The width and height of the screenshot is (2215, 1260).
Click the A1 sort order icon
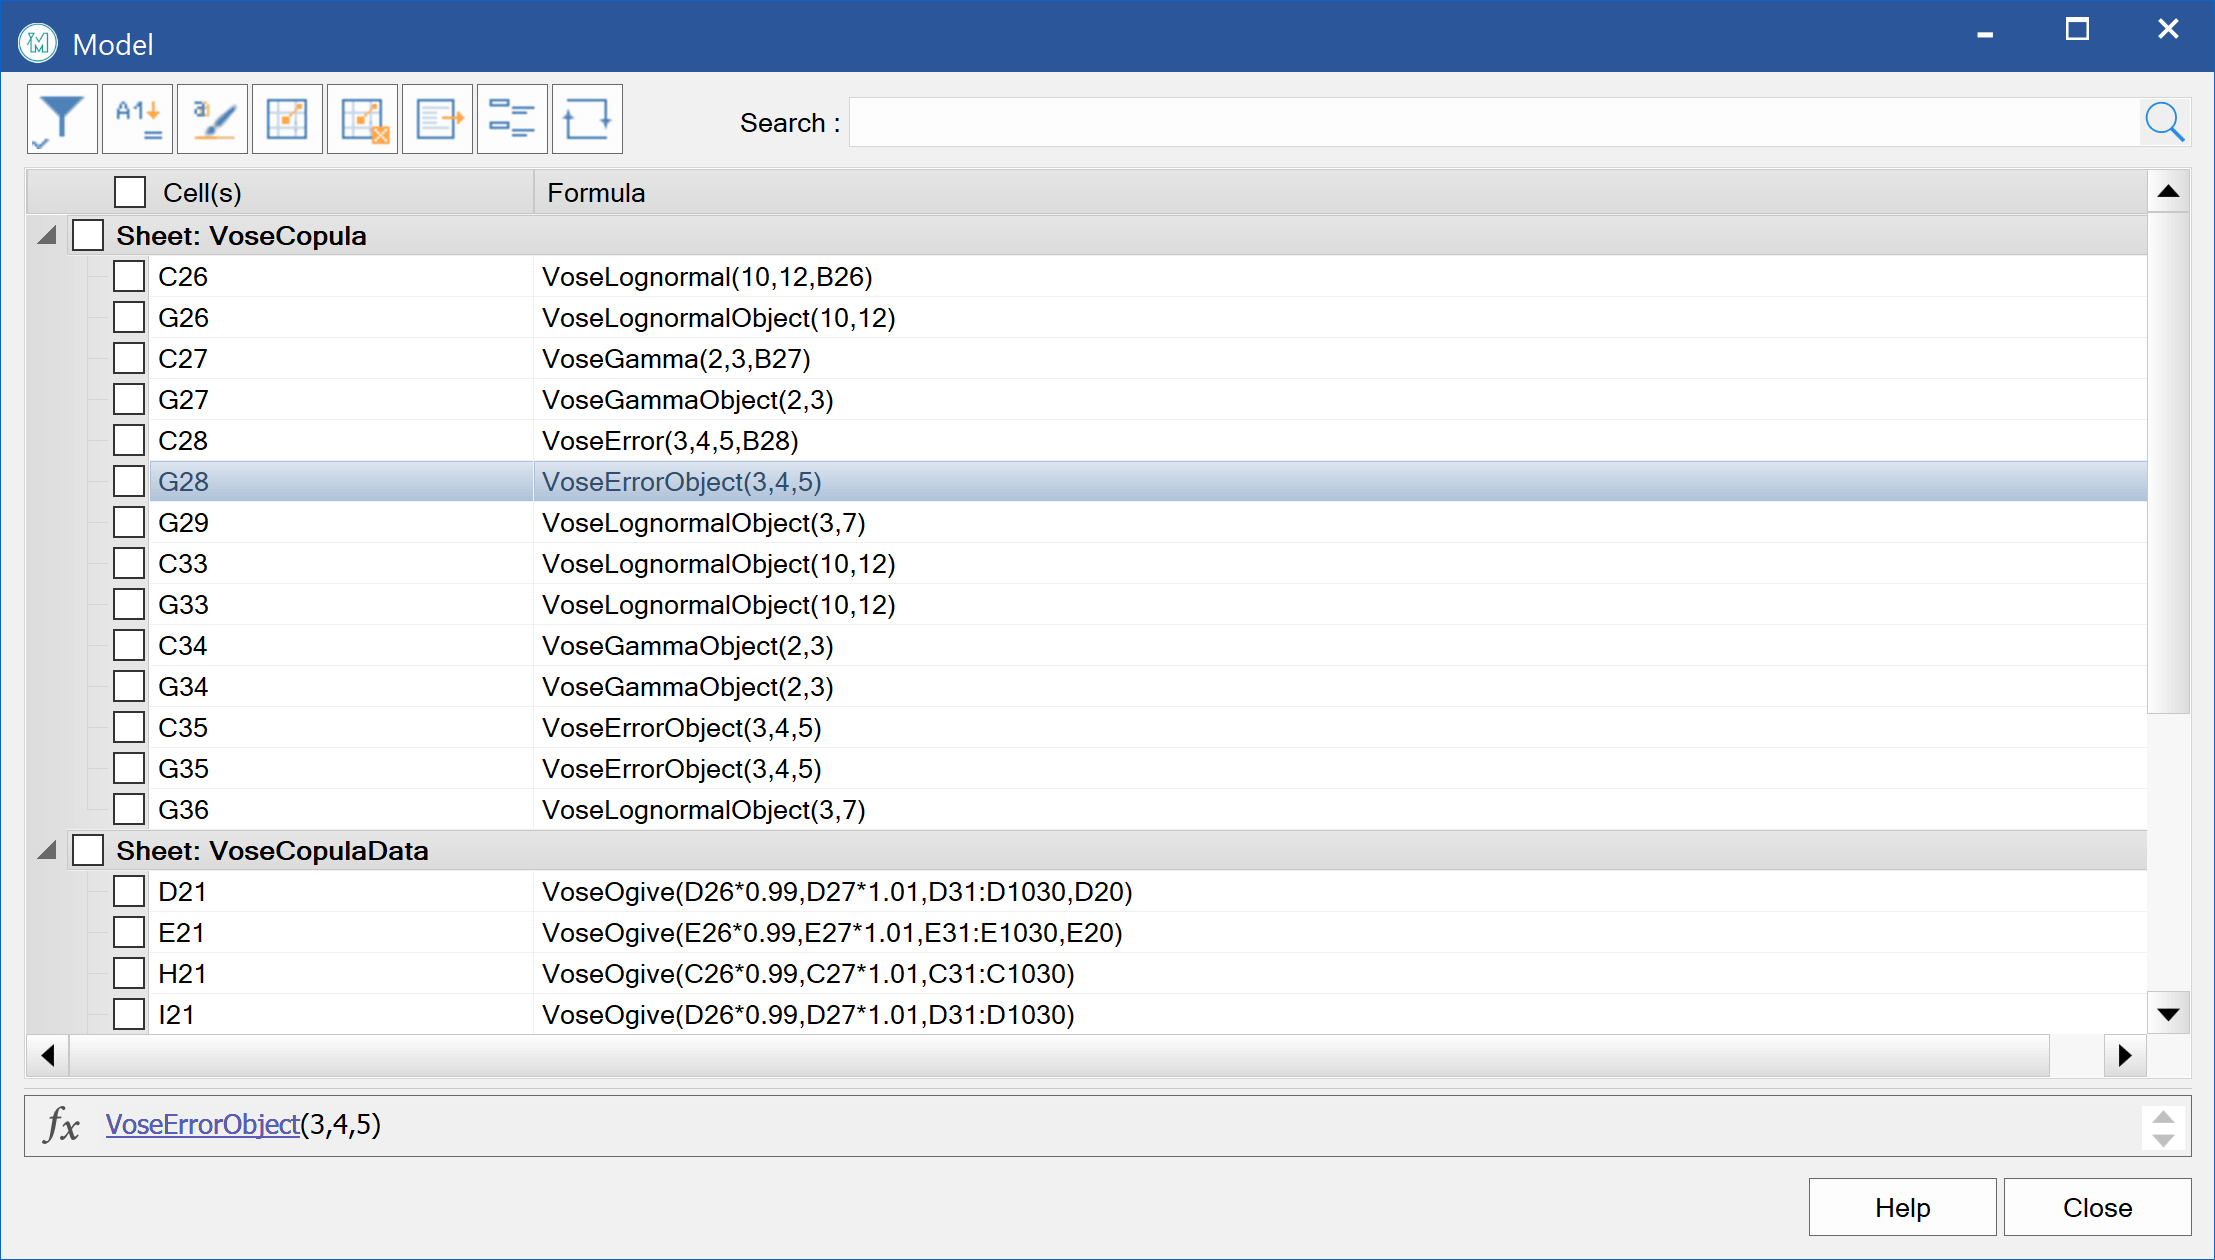click(x=137, y=120)
